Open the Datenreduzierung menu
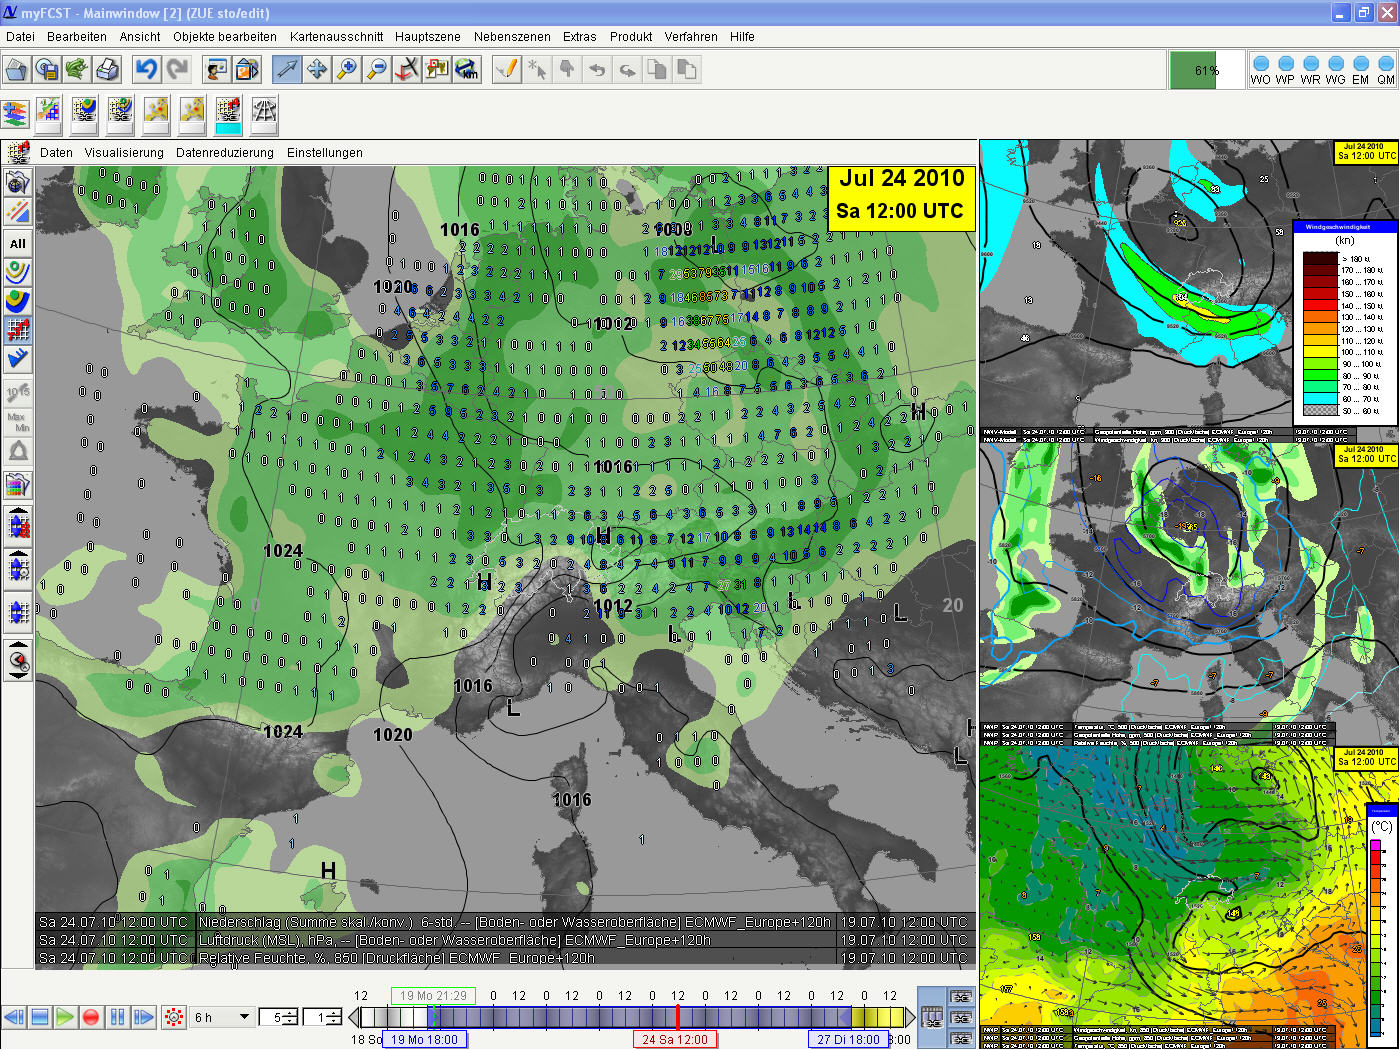 click(x=224, y=153)
